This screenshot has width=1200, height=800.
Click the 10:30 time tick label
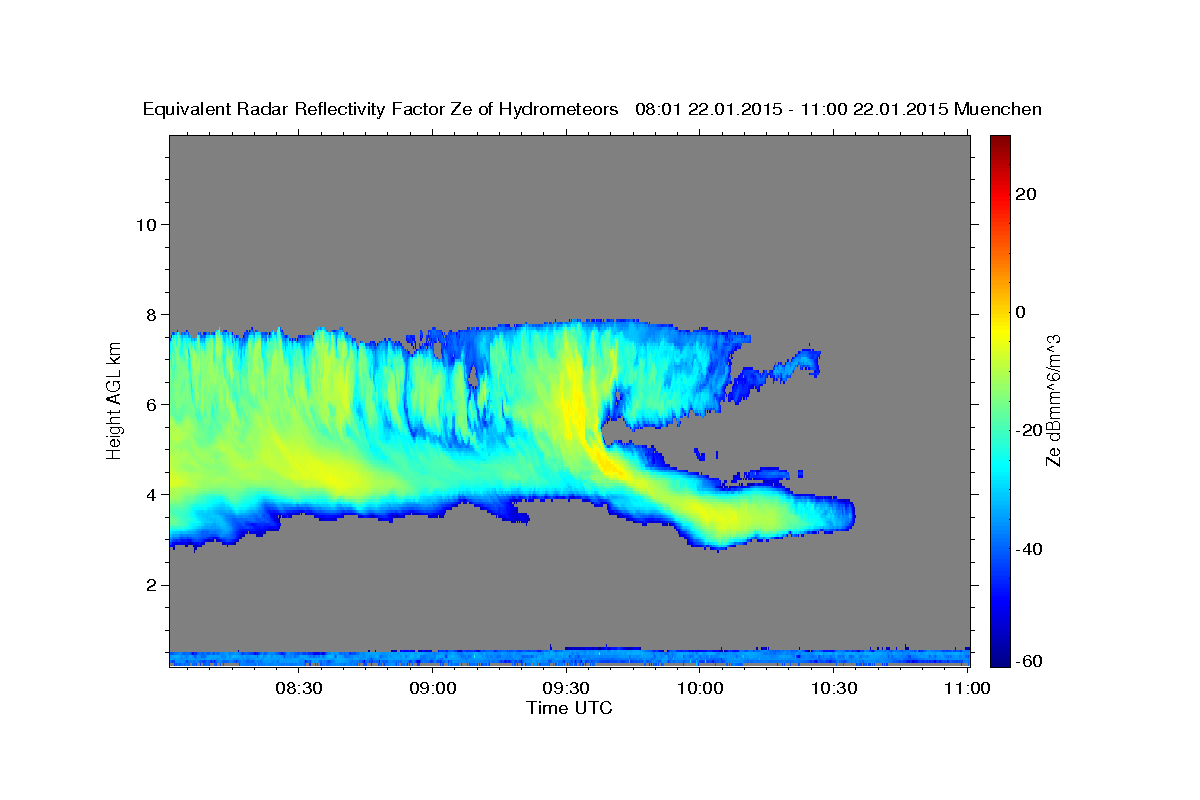tap(834, 688)
